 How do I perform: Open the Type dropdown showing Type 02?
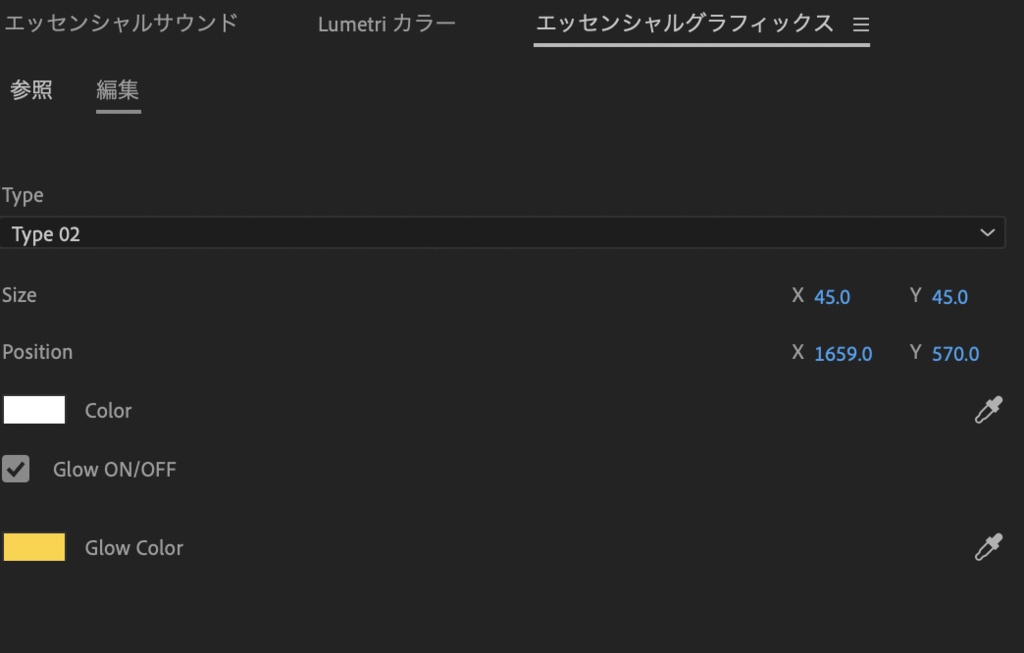tap(500, 233)
